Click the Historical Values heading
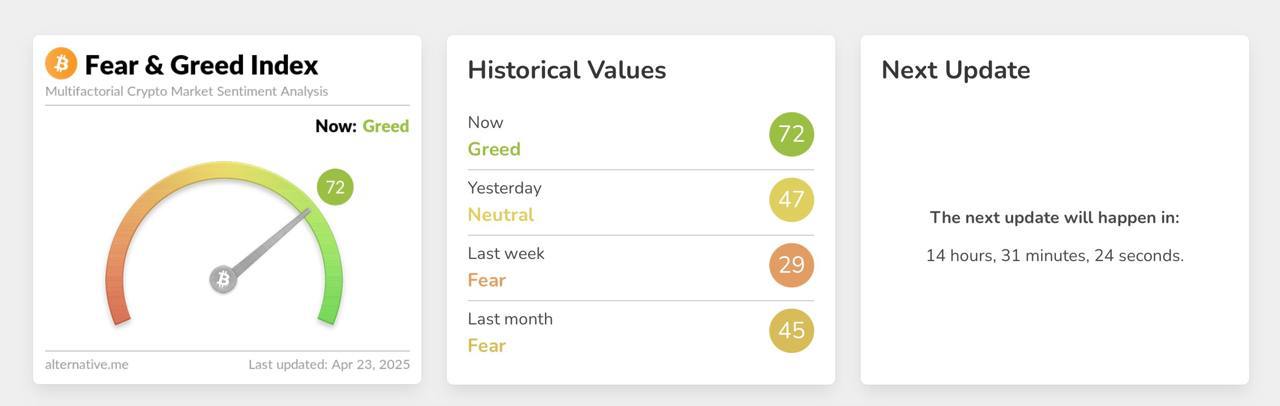Viewport: 1280px width, 406px height. (x=567, y=70)
